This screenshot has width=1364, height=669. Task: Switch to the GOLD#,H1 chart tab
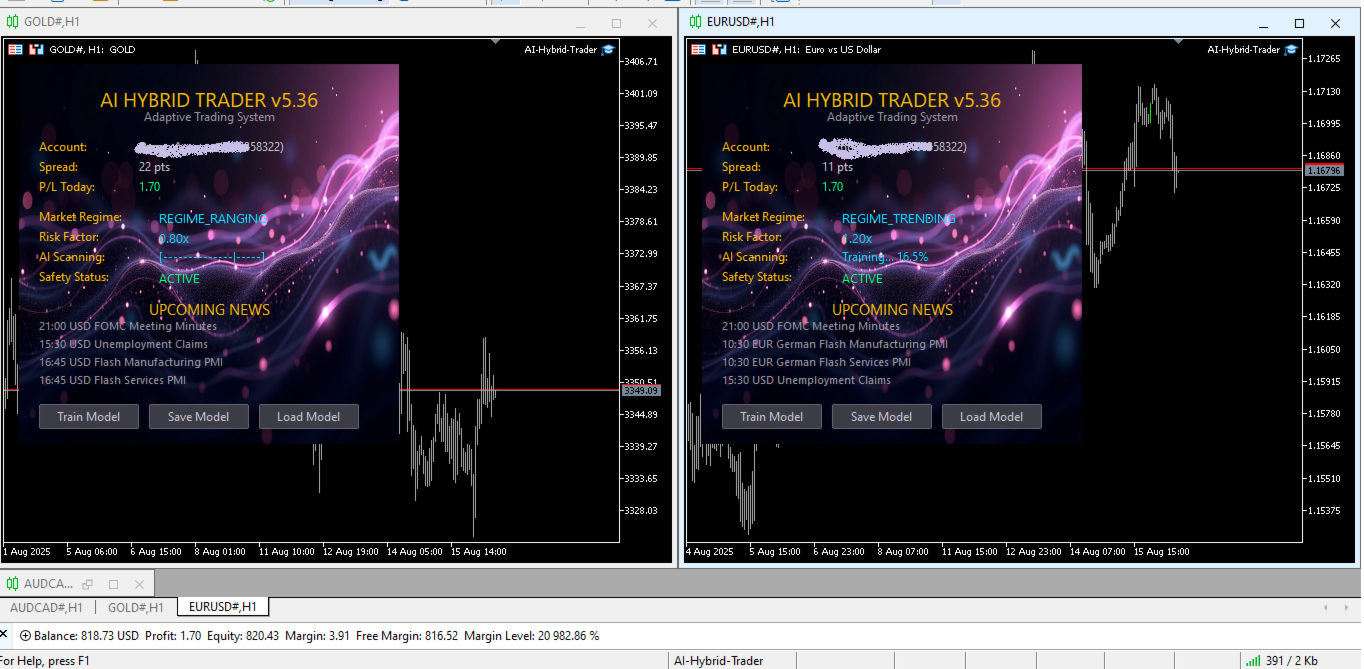[x=136, y=607]
